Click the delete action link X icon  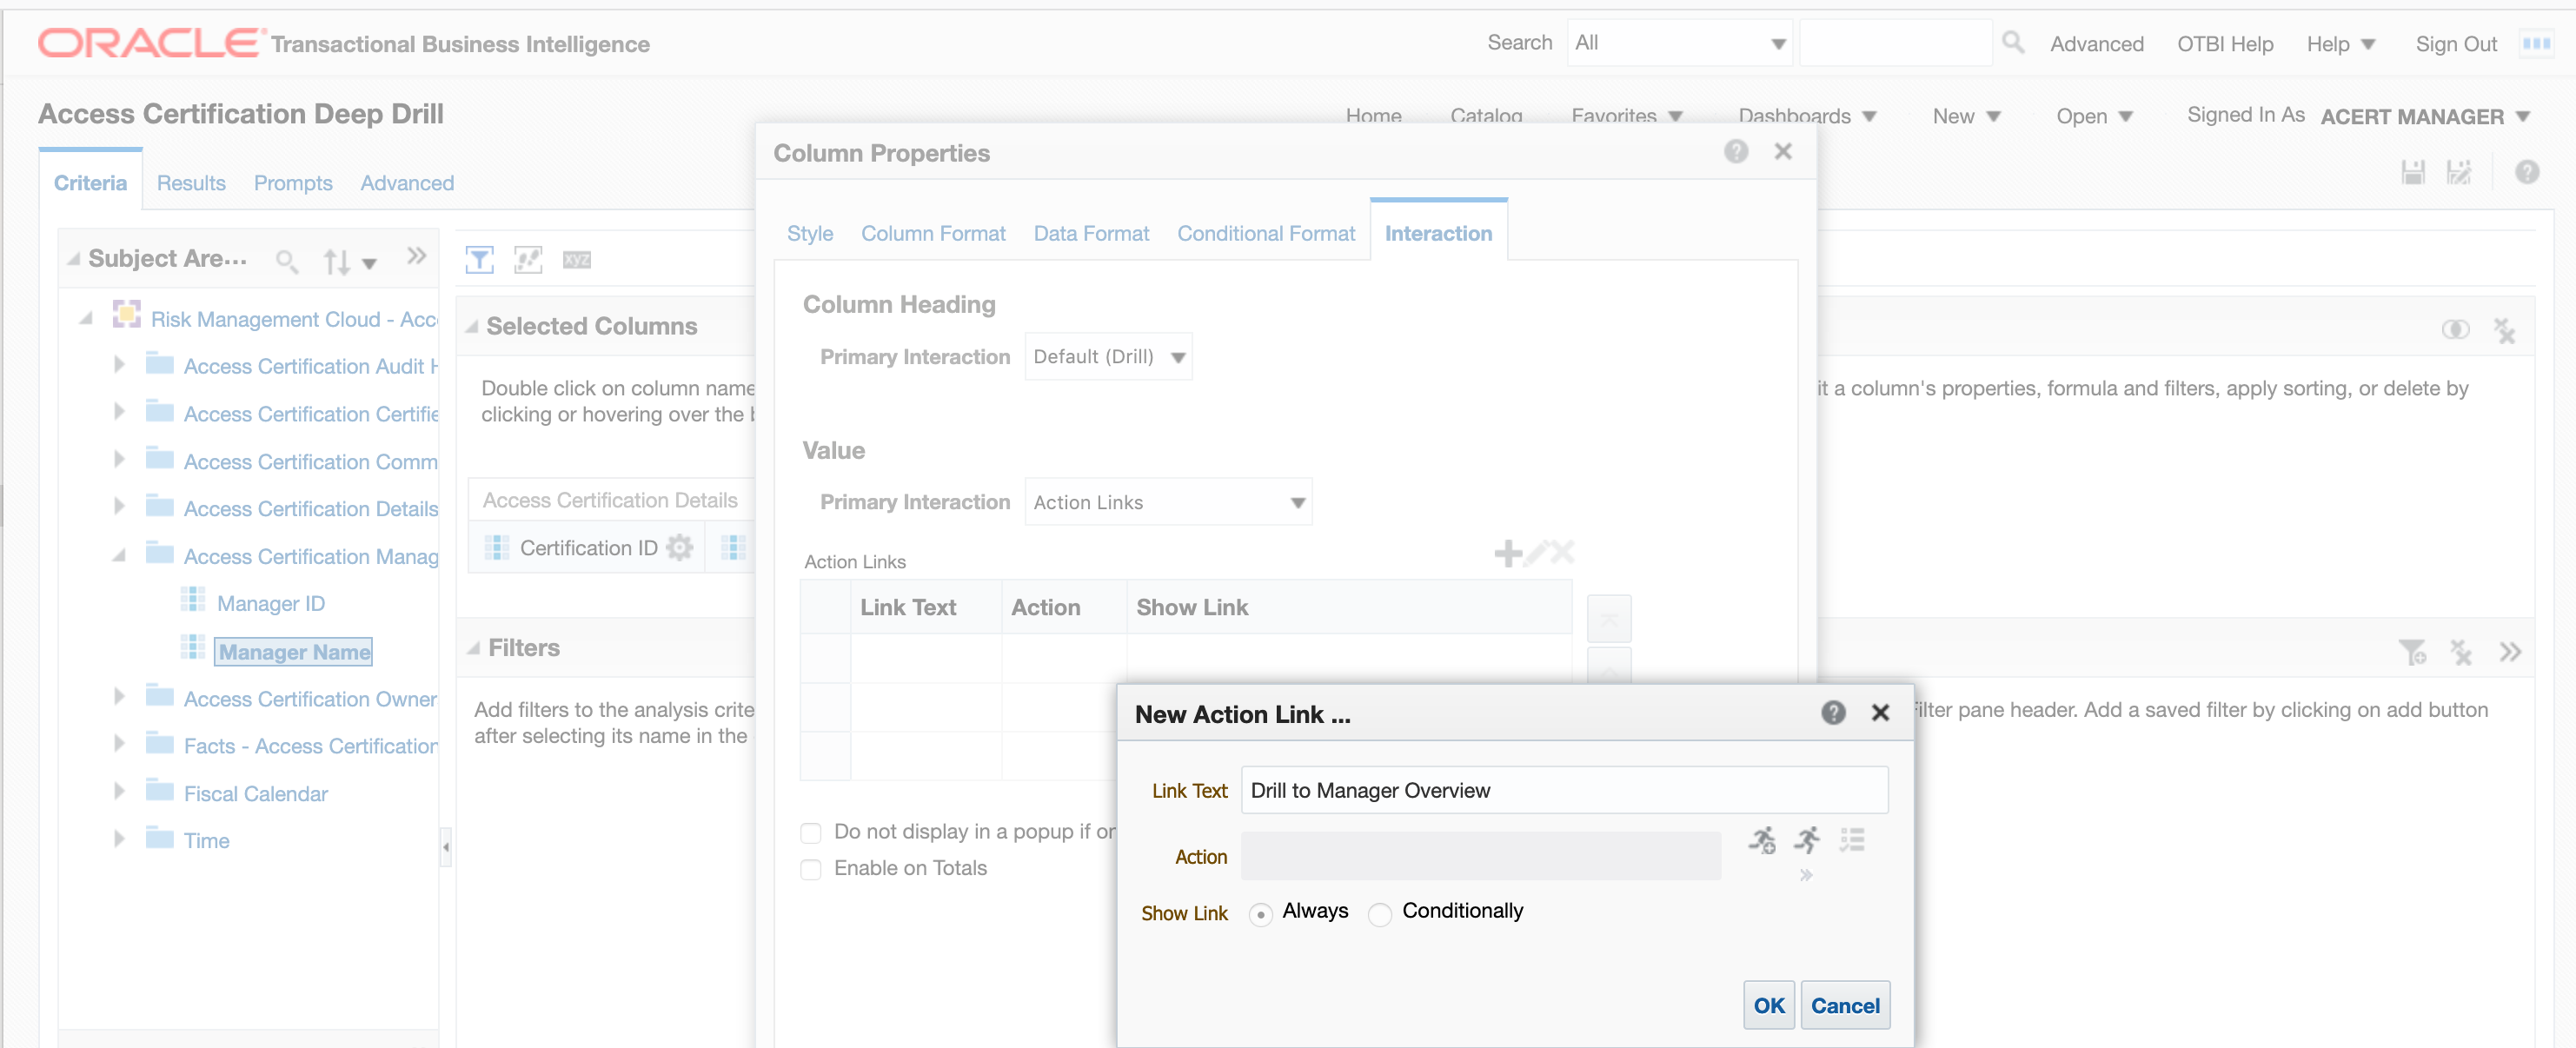tap(1563, 553)
